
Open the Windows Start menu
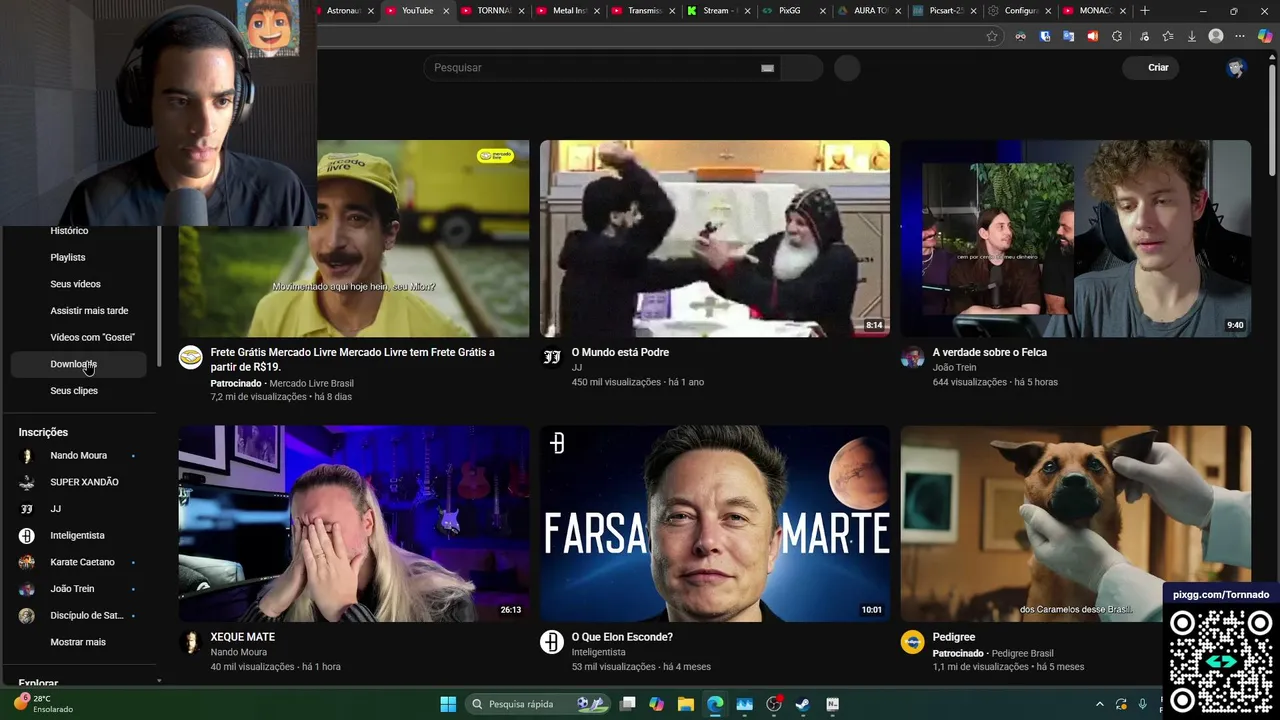point(448,704)
